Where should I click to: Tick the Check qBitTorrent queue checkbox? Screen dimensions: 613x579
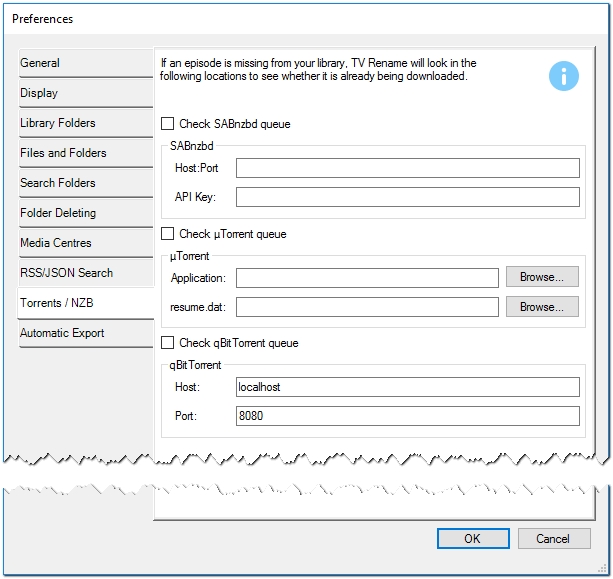coord(168,343)
